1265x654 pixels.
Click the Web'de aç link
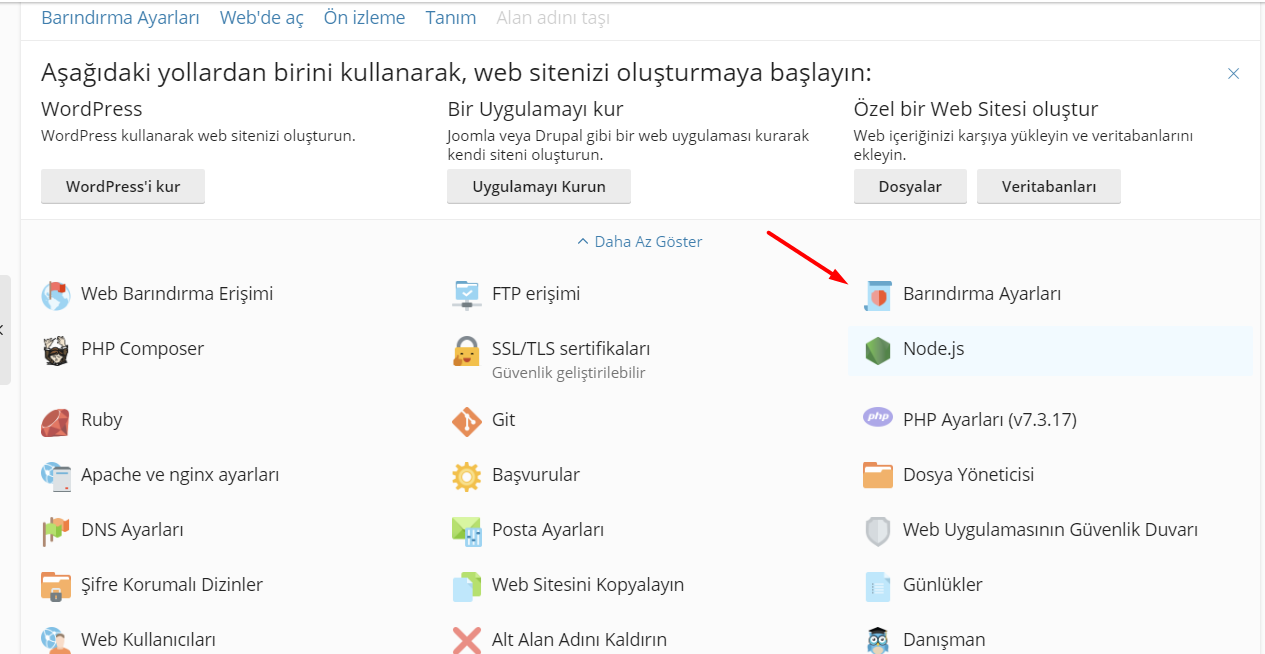coord(261,18)
